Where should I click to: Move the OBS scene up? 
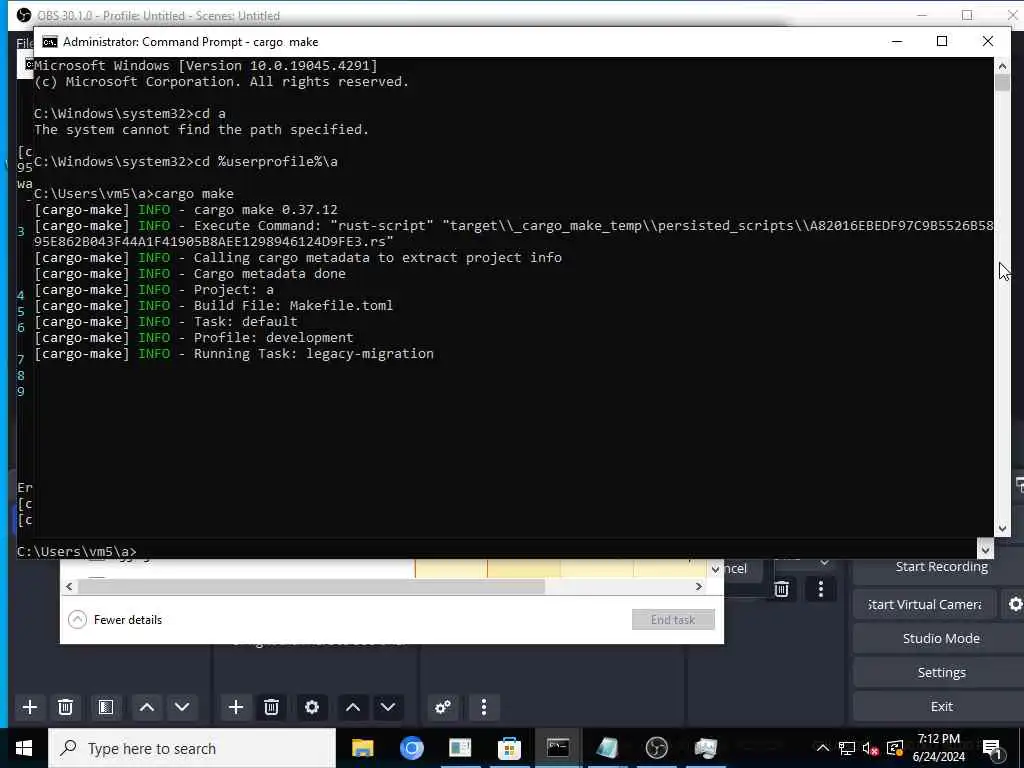click(x=147, y=707)
